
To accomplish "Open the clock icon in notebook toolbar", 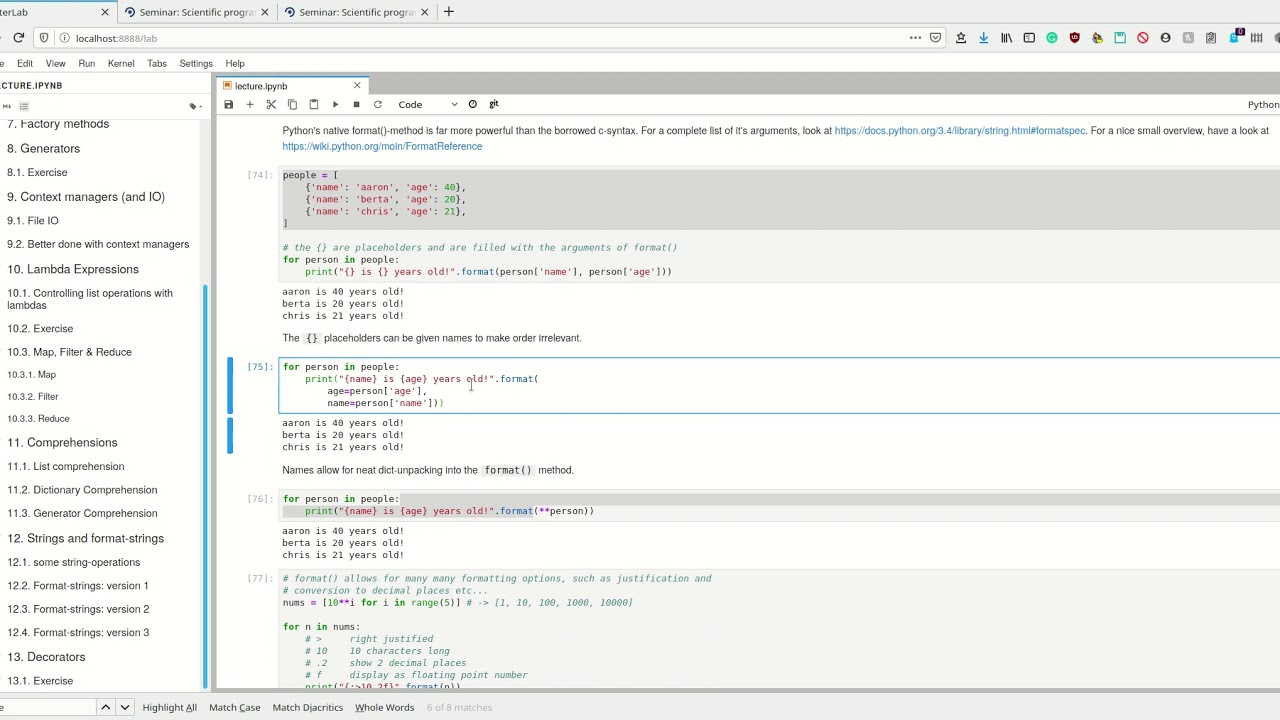I will tap(473, 104).
